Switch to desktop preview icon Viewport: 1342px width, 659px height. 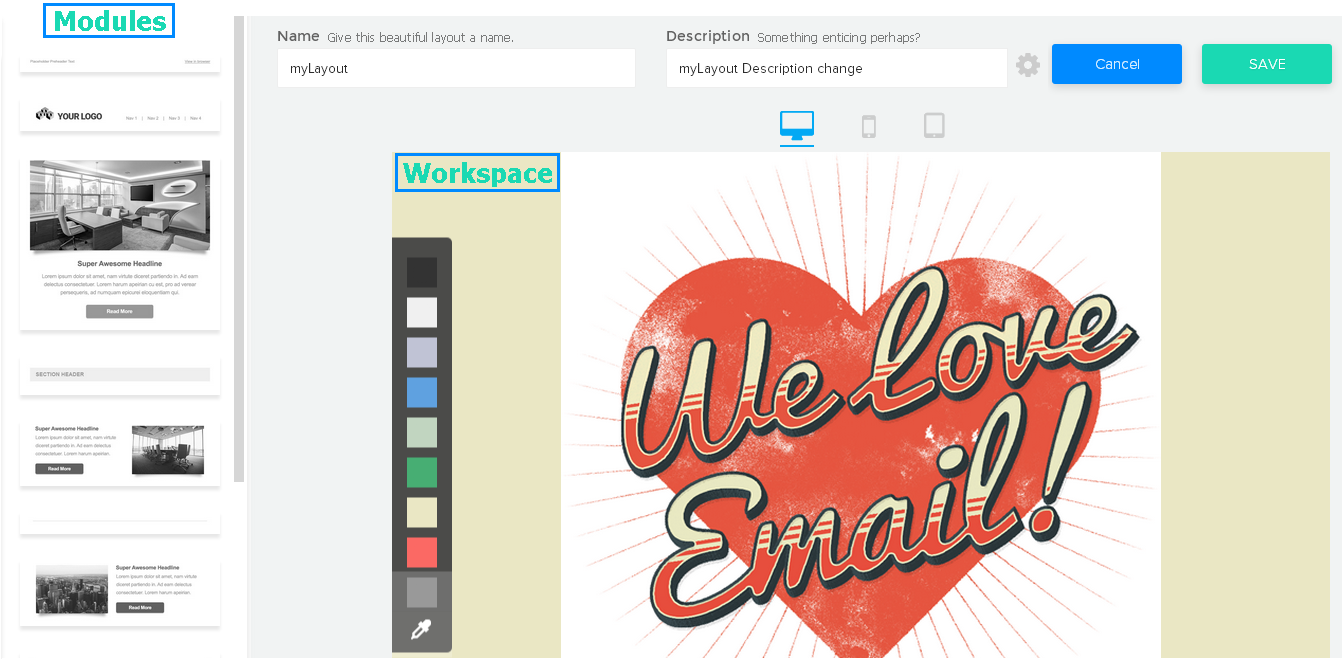[797, 126]
